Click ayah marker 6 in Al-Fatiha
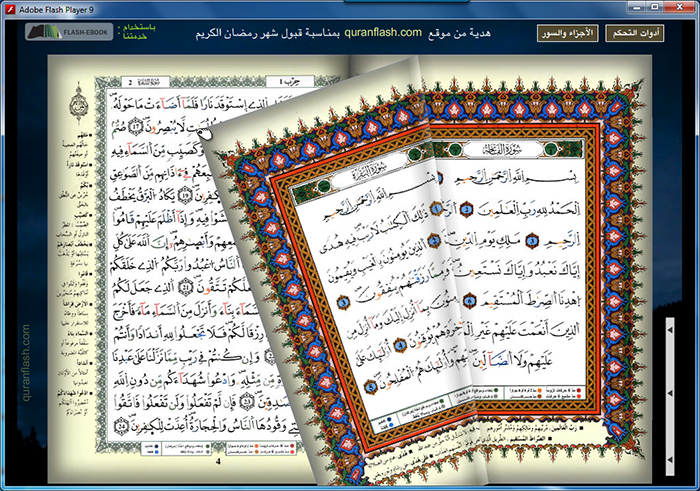Screen dimensions: 700x491 point(469,301)
